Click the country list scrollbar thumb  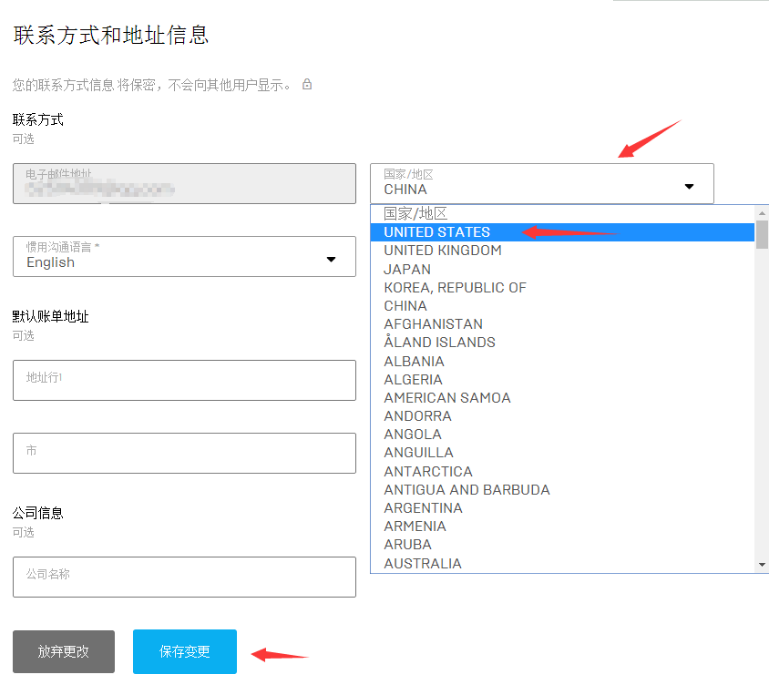[762, 235]
